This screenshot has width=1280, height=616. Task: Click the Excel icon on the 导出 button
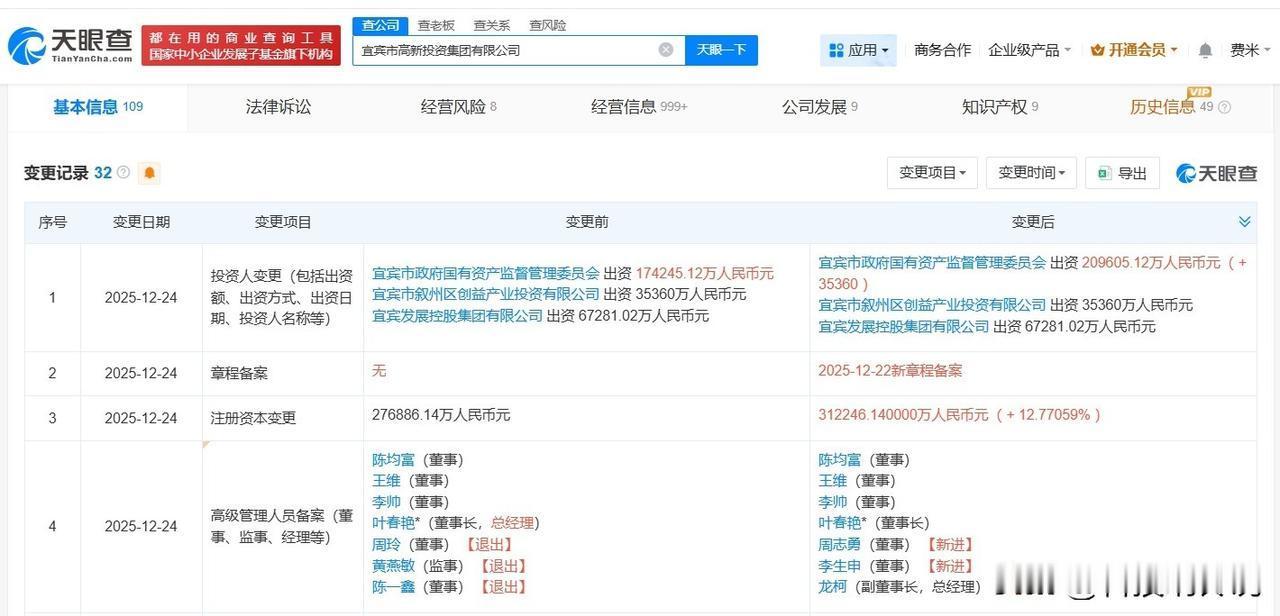coord(1103,172)
